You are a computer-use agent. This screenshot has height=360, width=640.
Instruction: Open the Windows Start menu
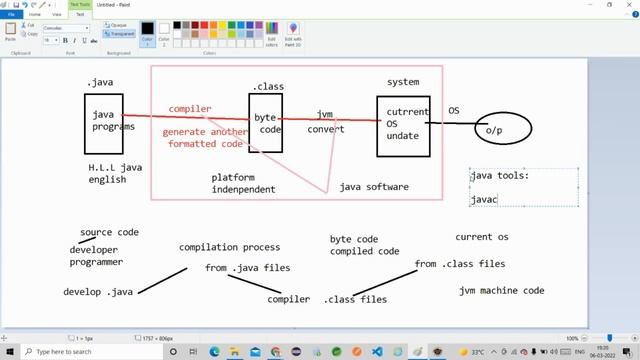click(x=10, y=351)
